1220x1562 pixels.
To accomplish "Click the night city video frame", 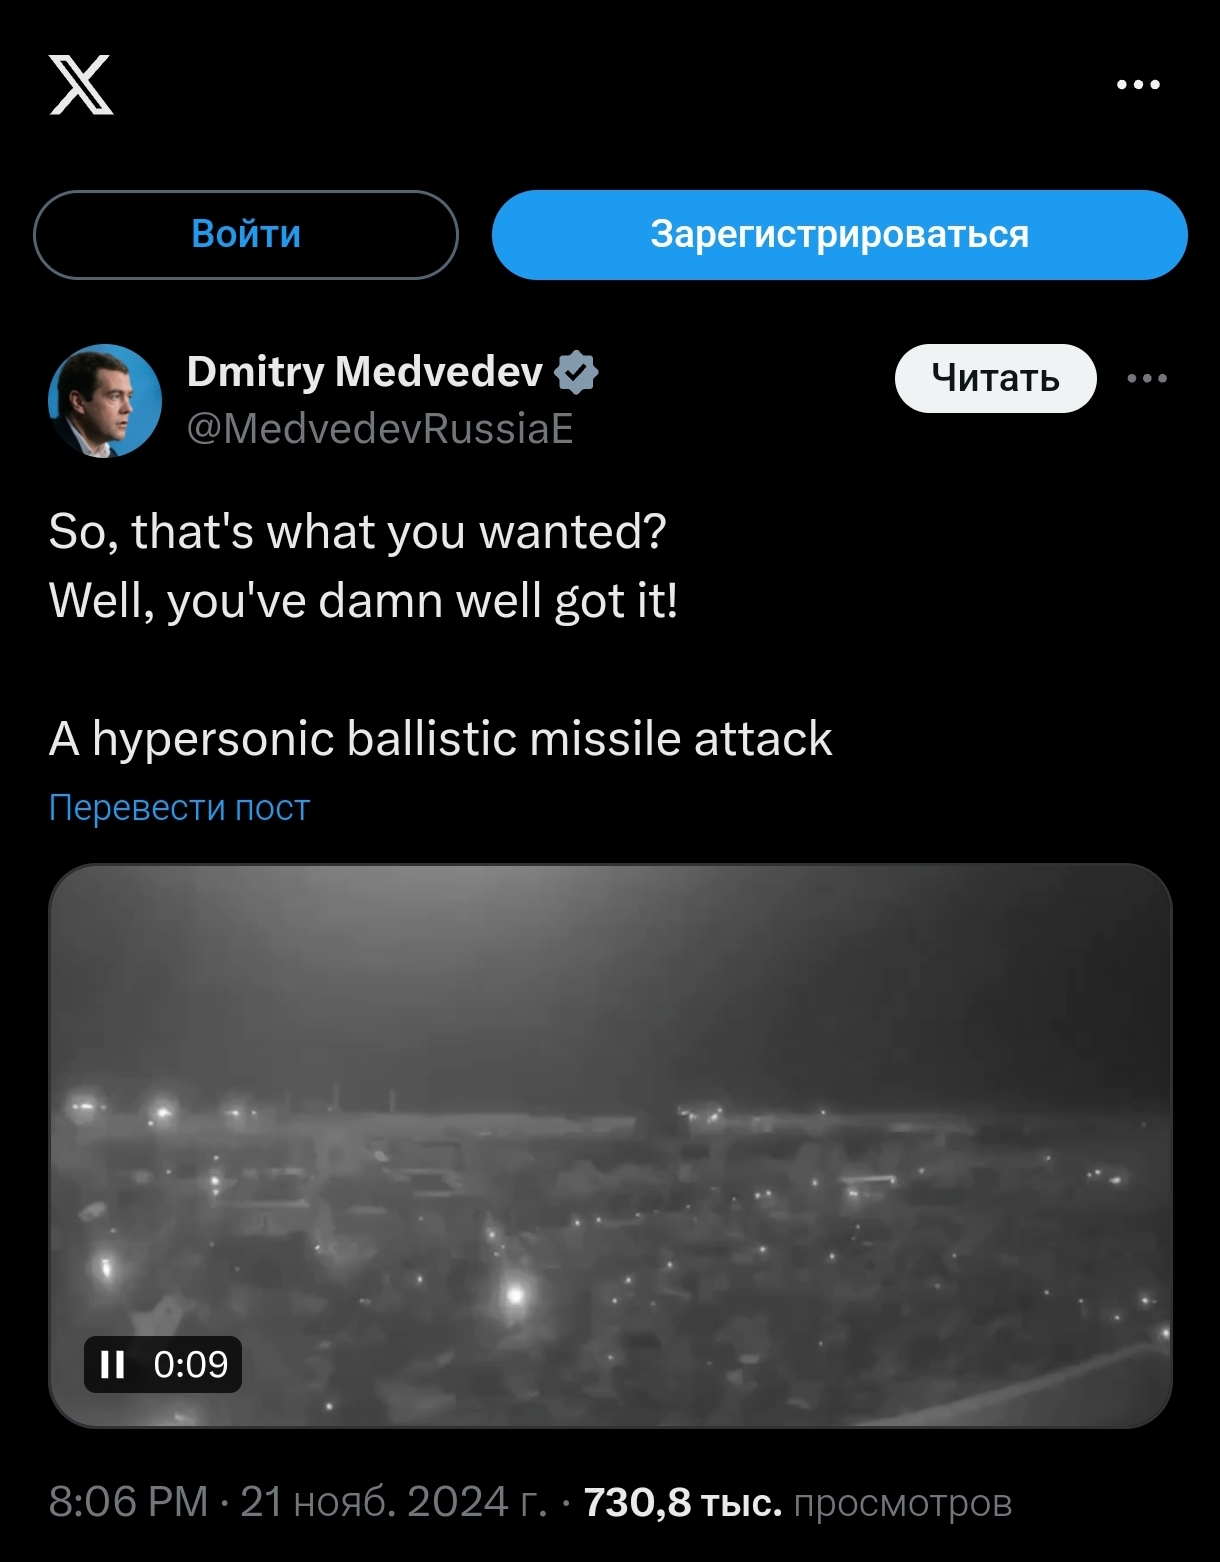I will pos(610,1145).
